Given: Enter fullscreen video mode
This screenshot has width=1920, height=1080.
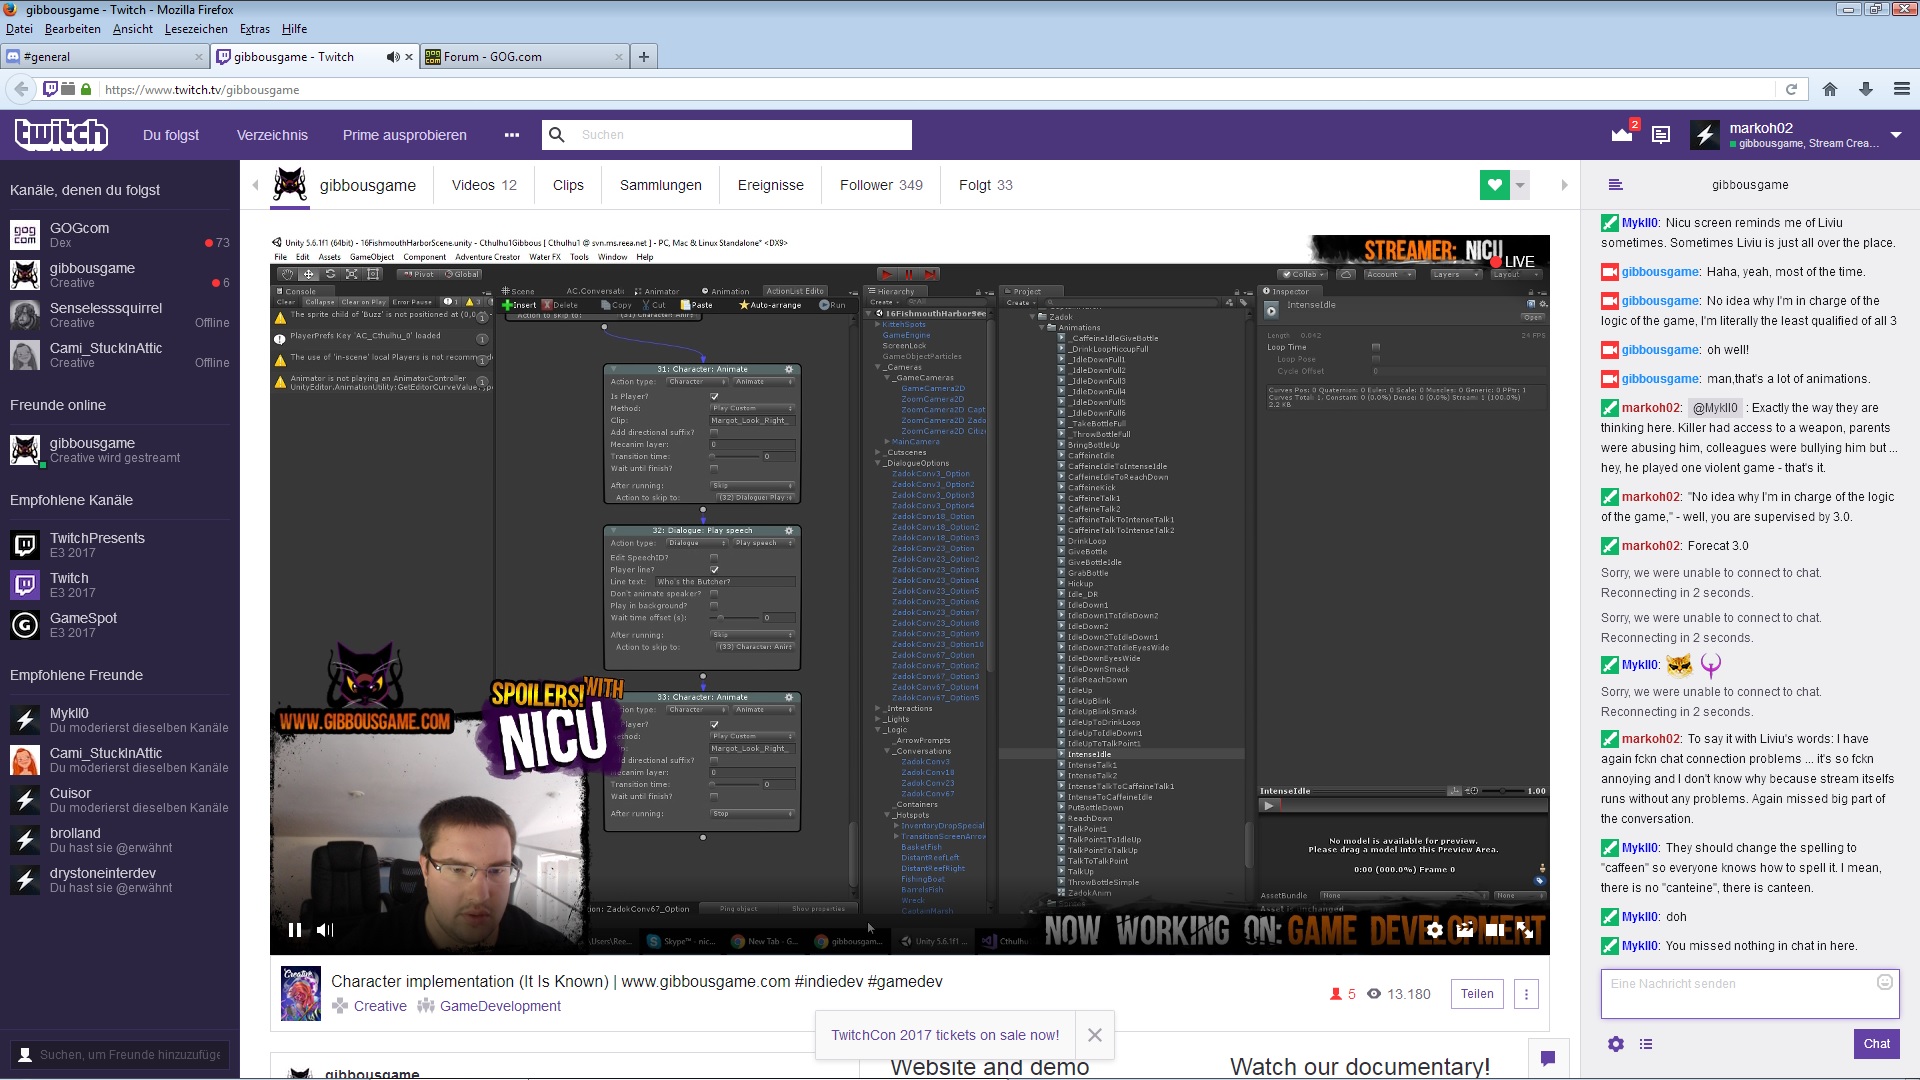Looking at the screenshot, I should click(x=1525, y=930).
